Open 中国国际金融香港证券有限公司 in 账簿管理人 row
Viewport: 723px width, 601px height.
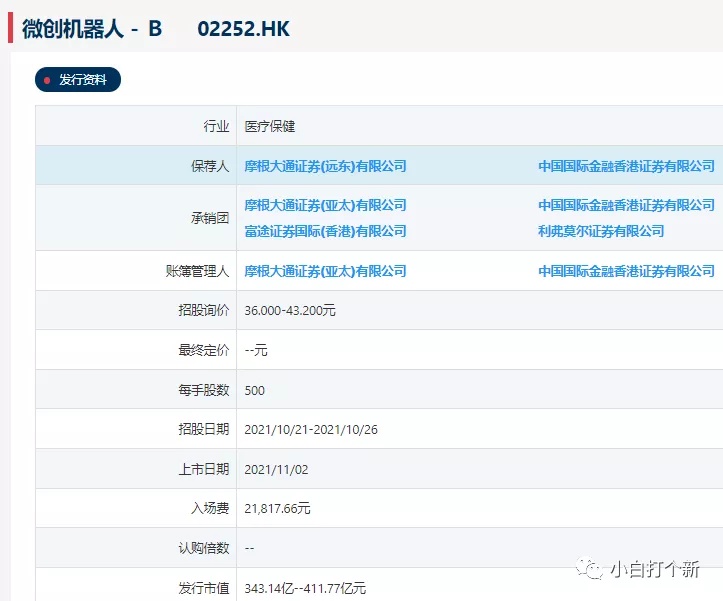pyautogui.click(x=626, y=271)
